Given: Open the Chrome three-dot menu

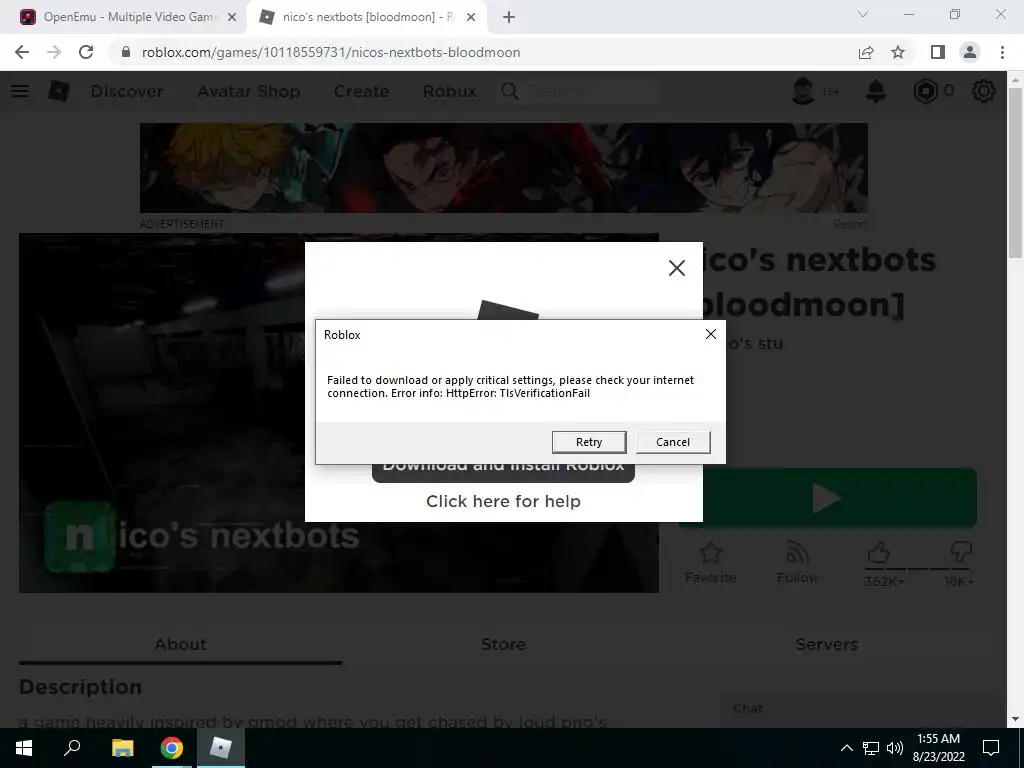Looking at the screenshot, I should click(1002, 52).
